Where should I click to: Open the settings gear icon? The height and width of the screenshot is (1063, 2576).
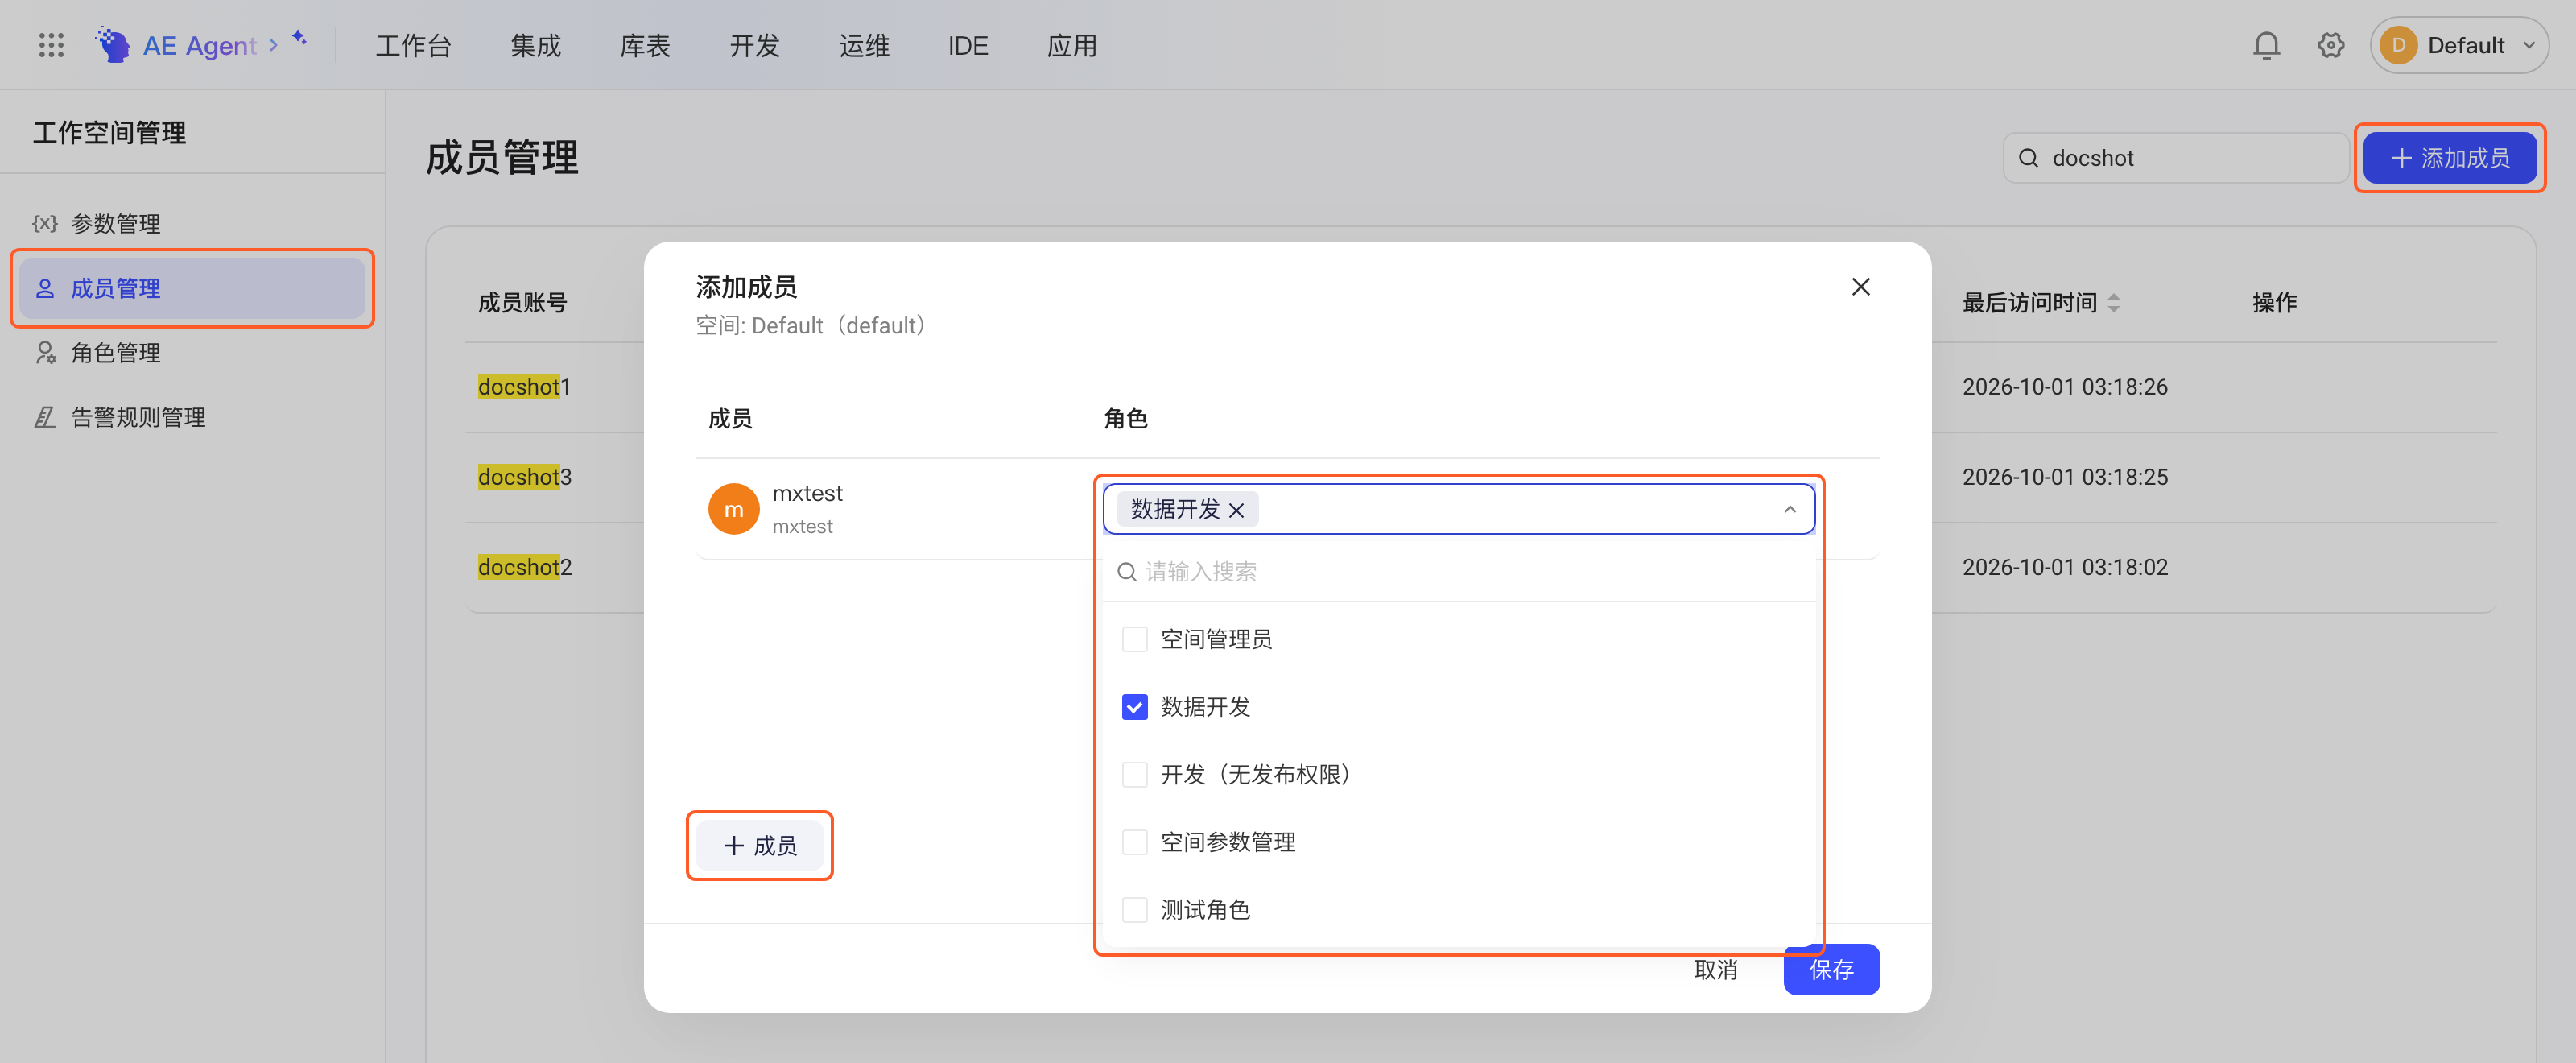pos(2330,46)
